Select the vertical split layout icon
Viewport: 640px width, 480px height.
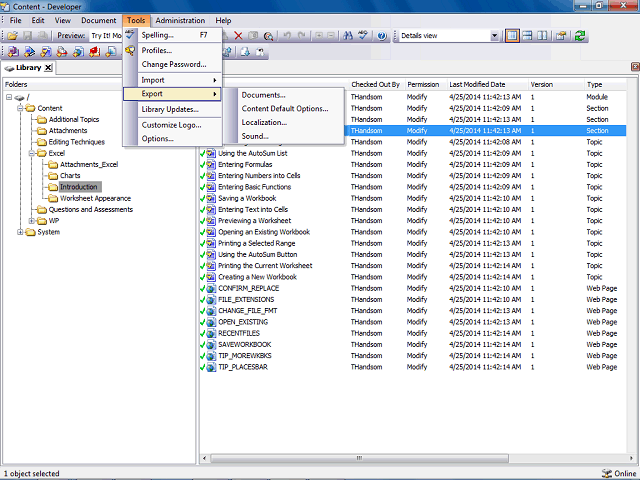point(542,36)
